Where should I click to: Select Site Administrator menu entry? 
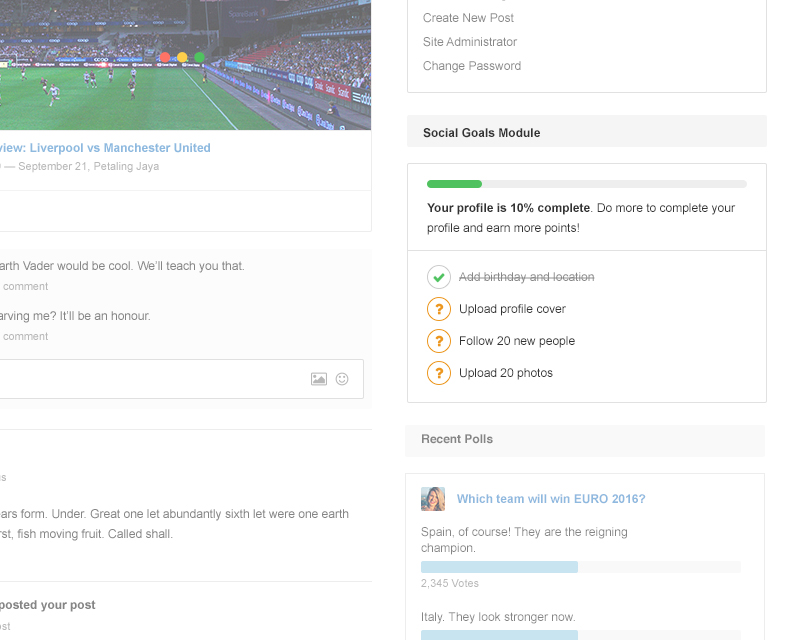470,42
